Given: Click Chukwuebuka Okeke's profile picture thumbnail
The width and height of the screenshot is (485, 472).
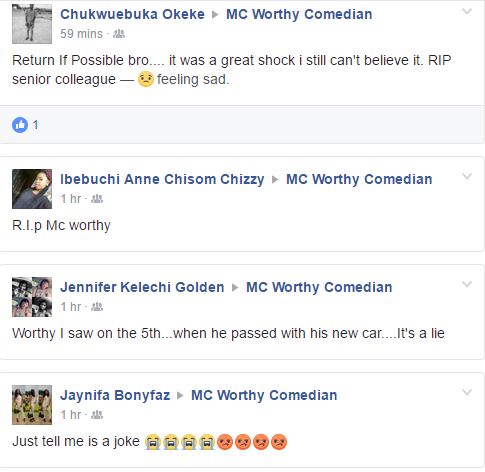Looking at the screenshot, I should tap(32, 24).
